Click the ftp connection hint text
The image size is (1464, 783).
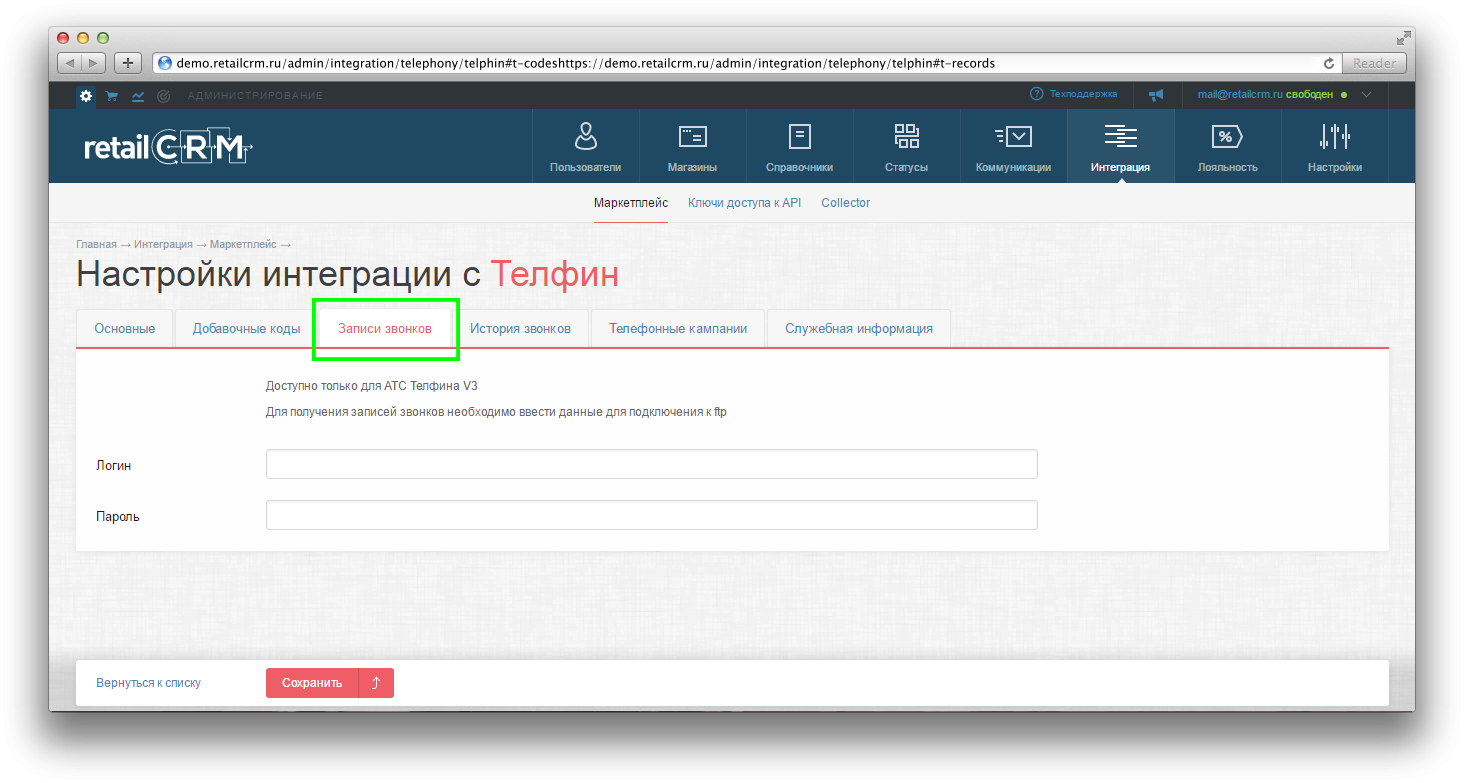pos(496,412)
